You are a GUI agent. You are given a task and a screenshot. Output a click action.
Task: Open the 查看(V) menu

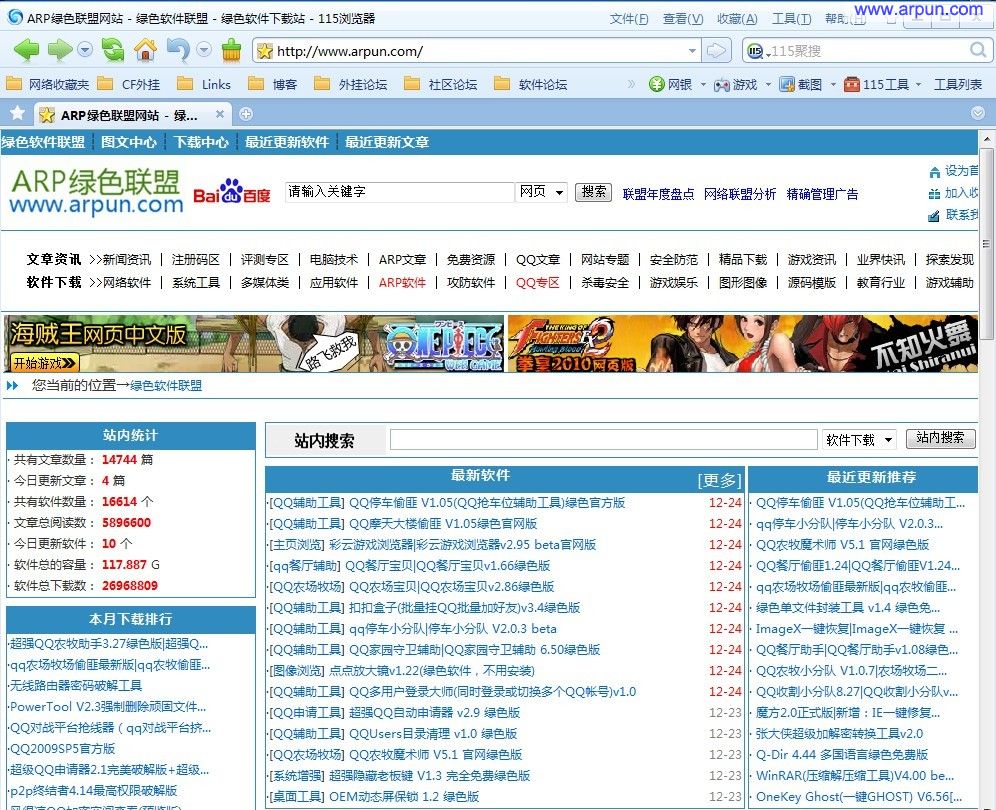[x=683, y=18]
